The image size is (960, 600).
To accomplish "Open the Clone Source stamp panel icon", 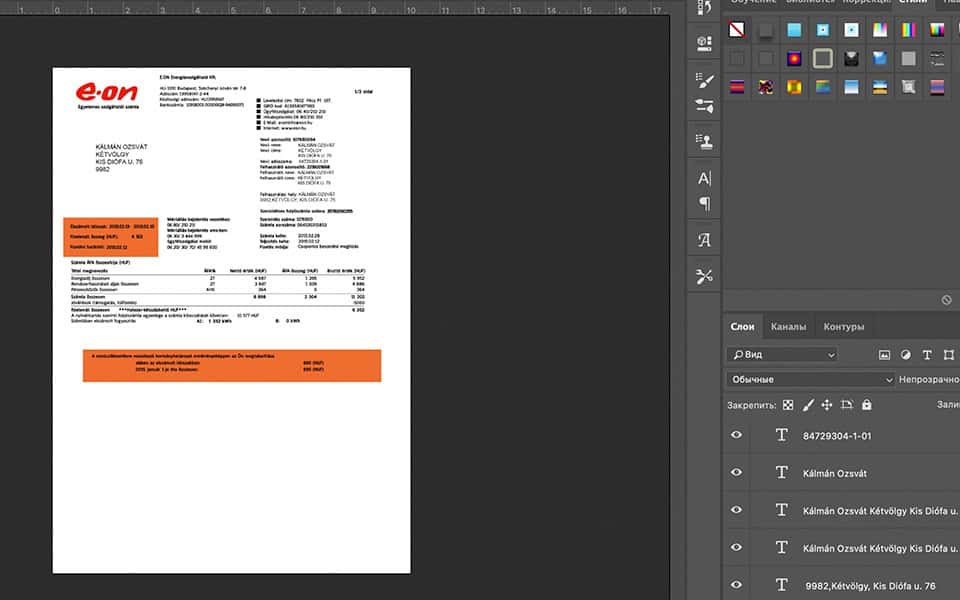I will (x=704, y=141).
